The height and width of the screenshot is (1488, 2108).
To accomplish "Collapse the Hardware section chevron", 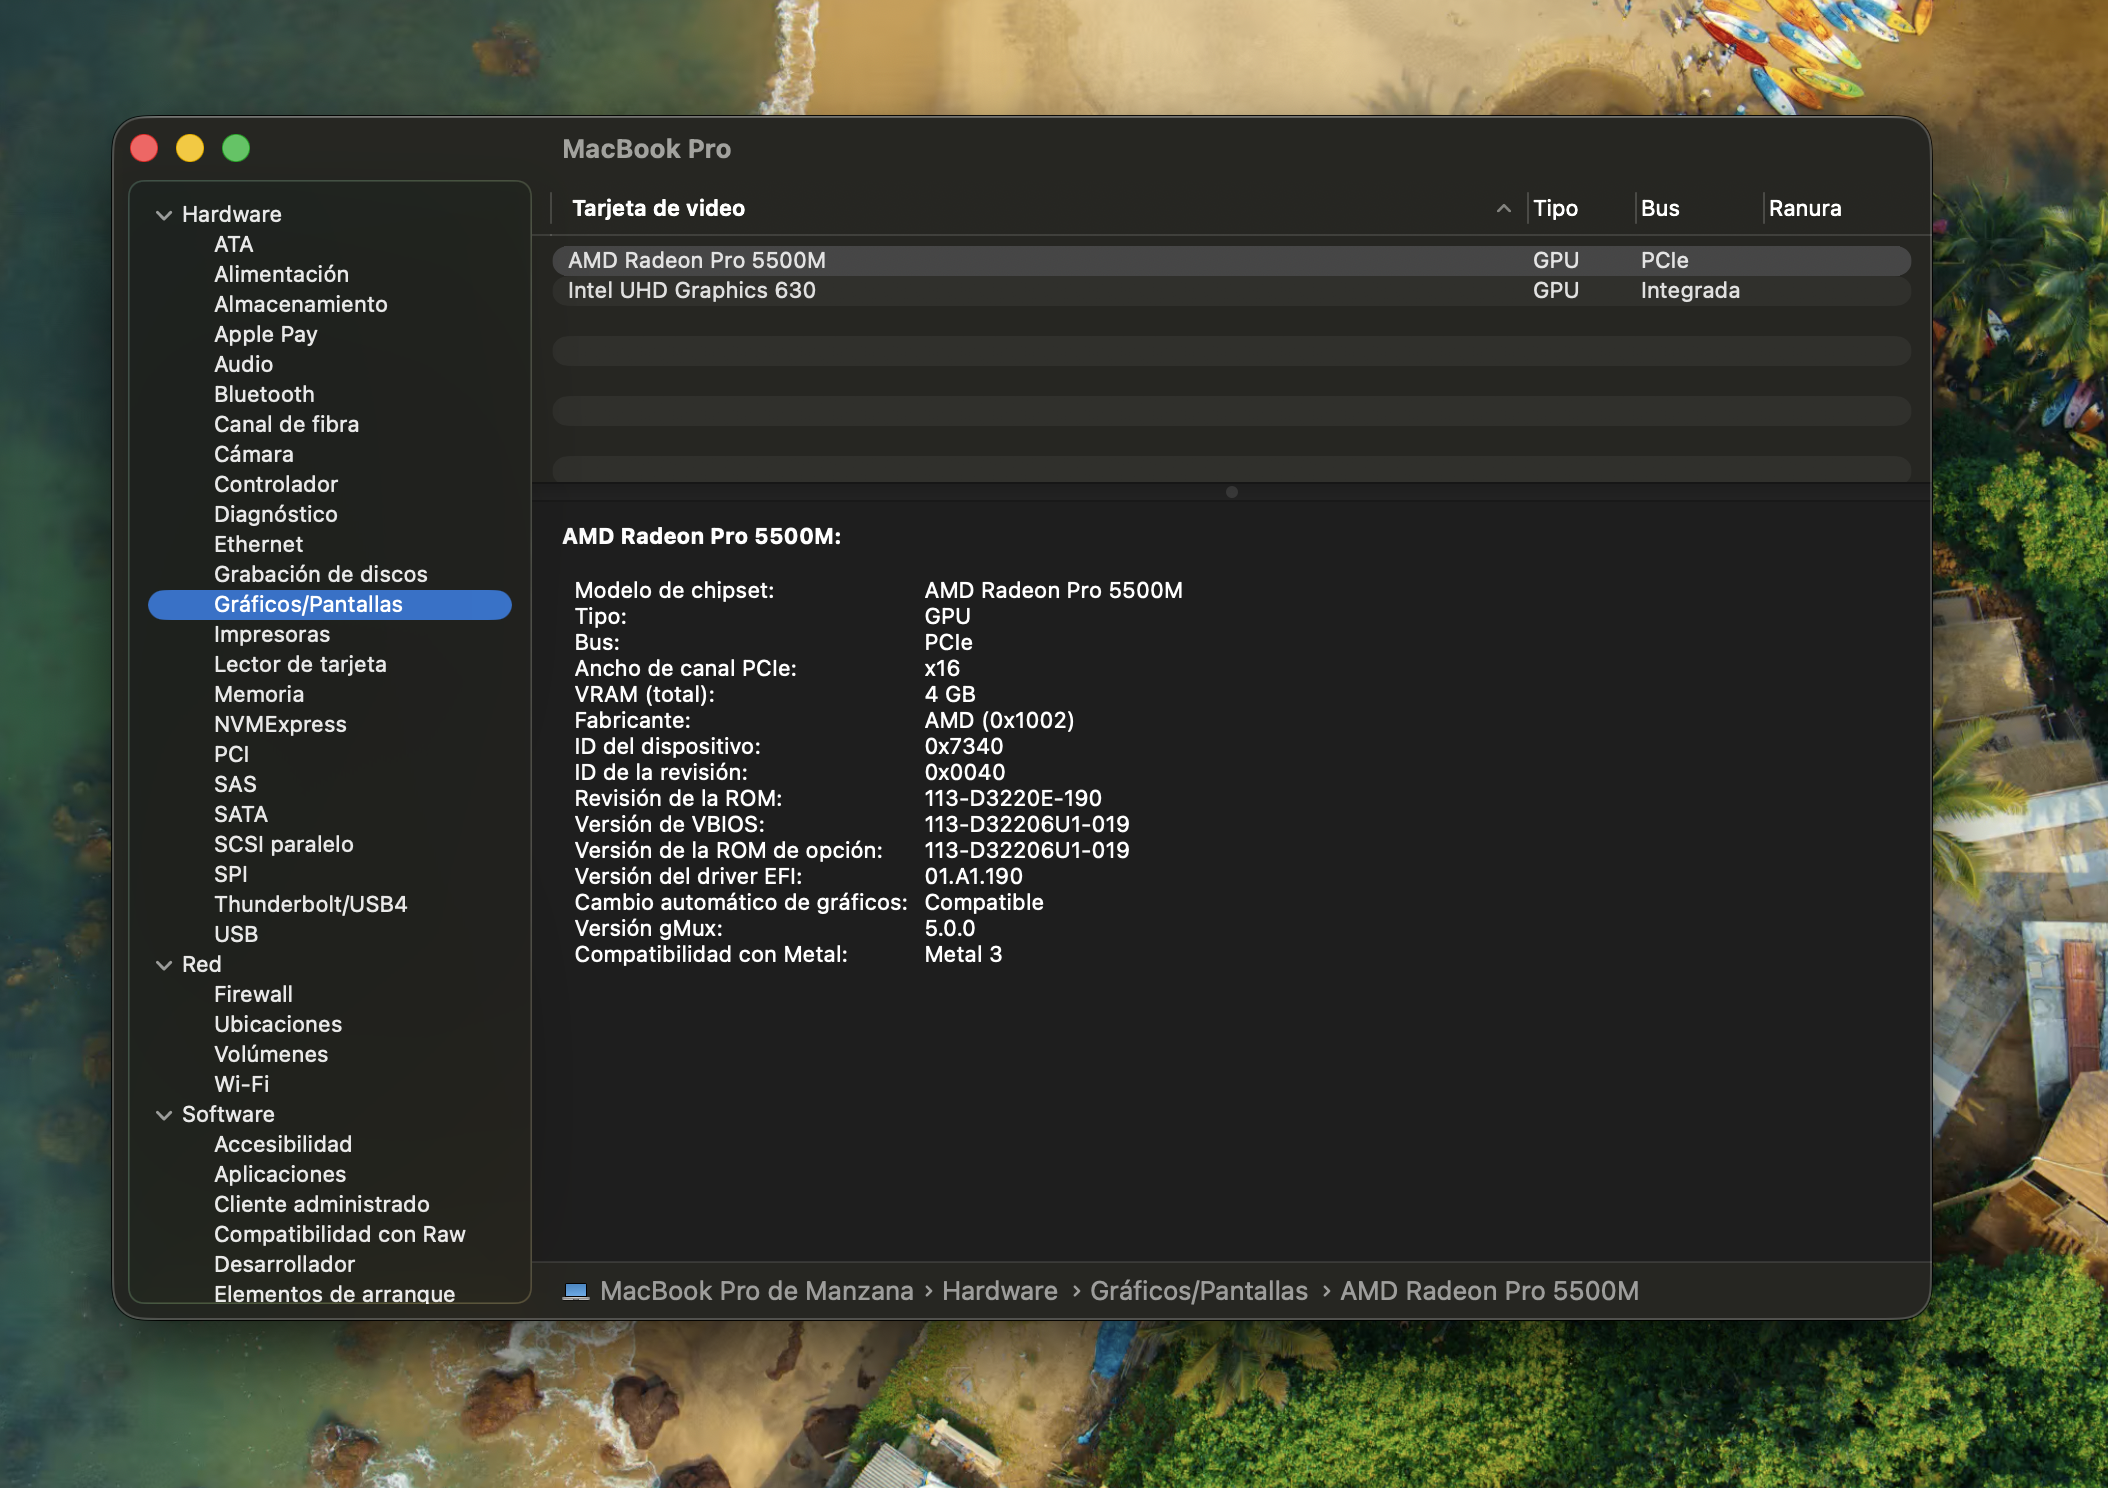I will (x=164, y=215).
